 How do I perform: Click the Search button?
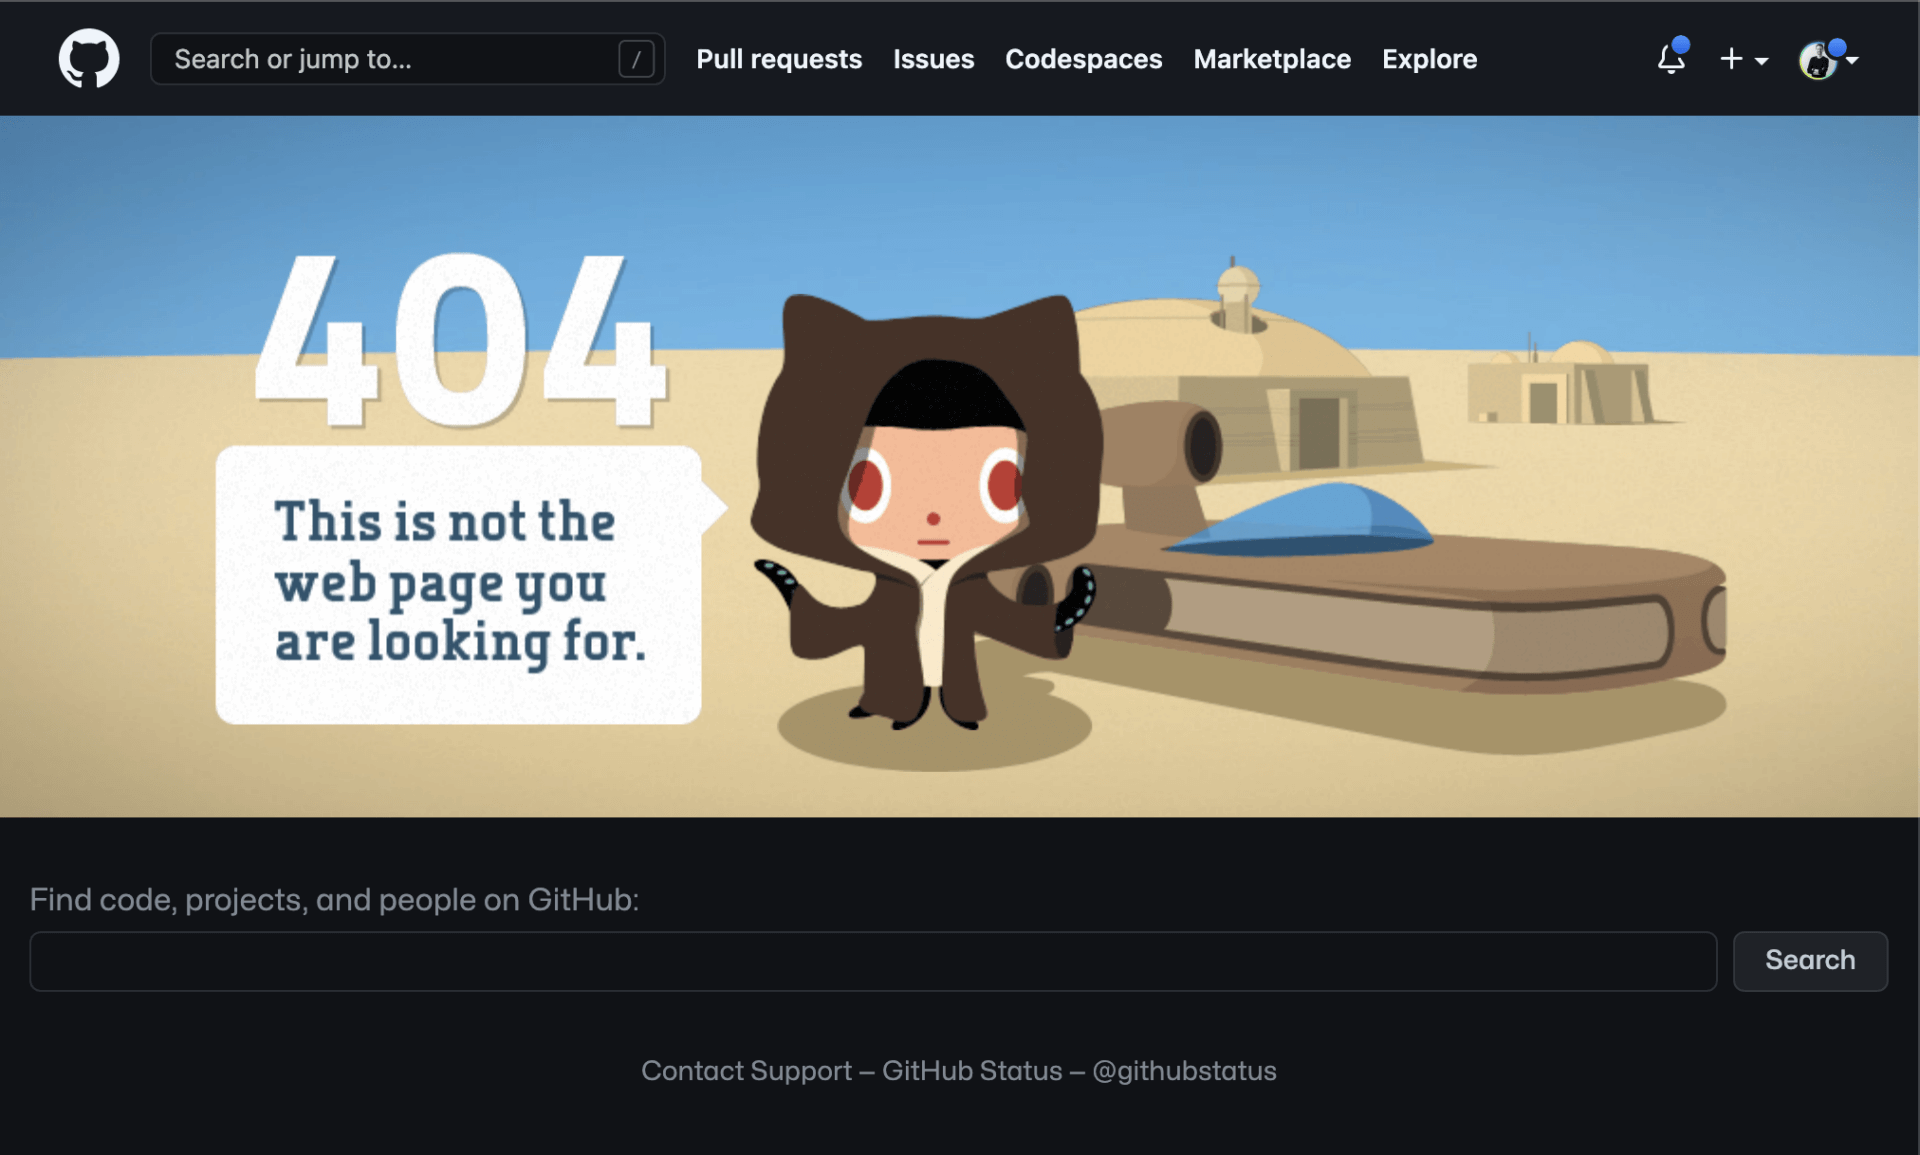click(x=1810, y=961)
